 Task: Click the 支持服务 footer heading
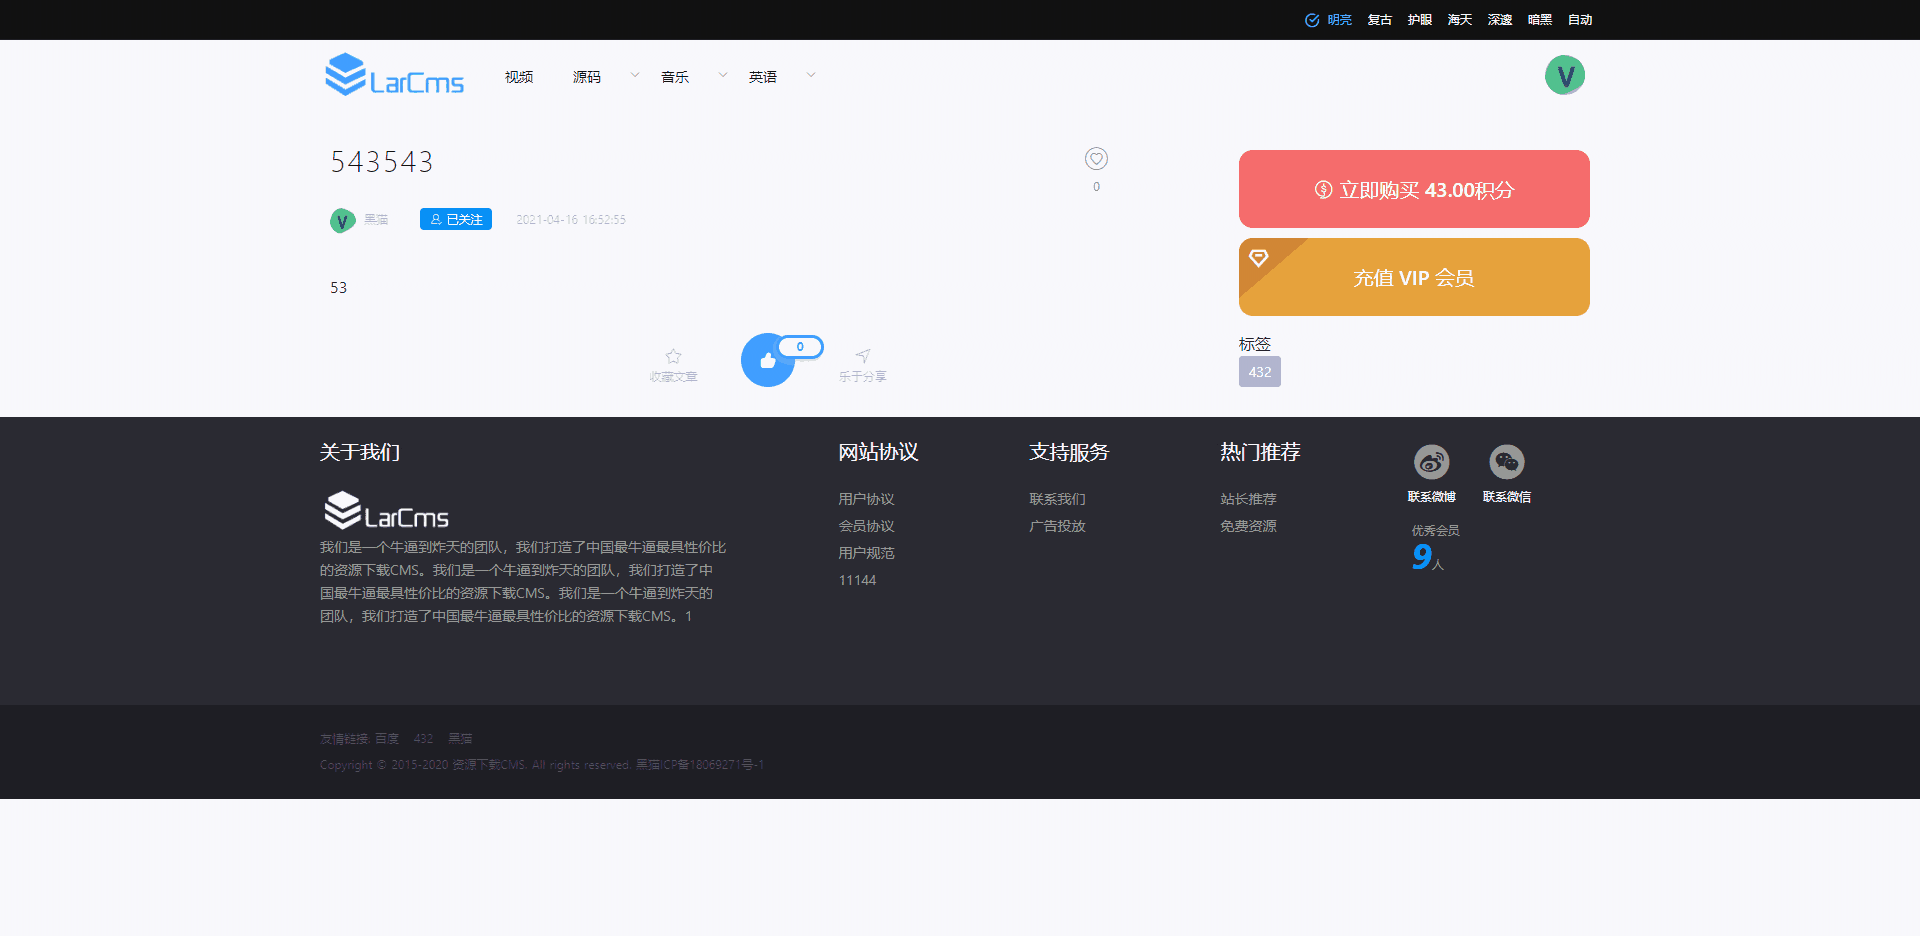point(1070,452)
